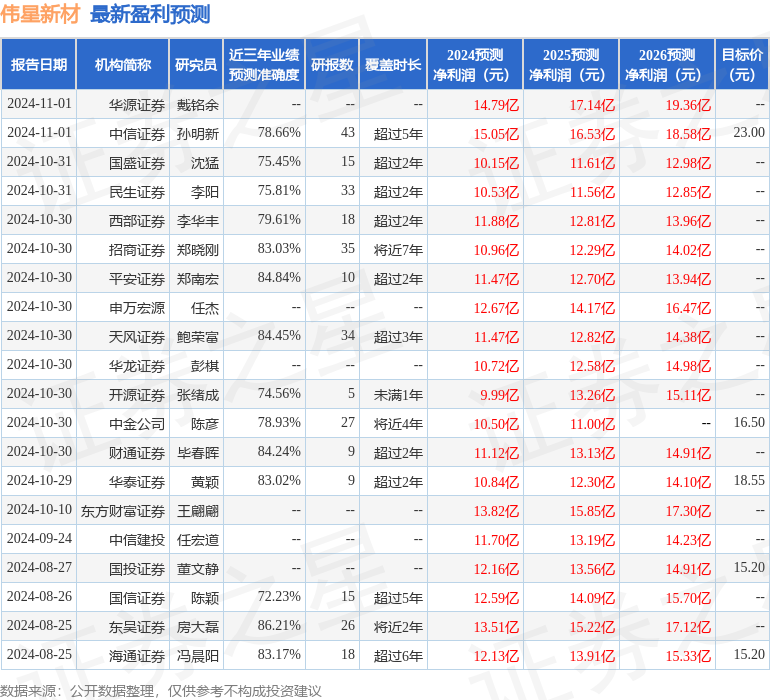
Task: Click the 研报数 column header
Action: click(332, 64)
